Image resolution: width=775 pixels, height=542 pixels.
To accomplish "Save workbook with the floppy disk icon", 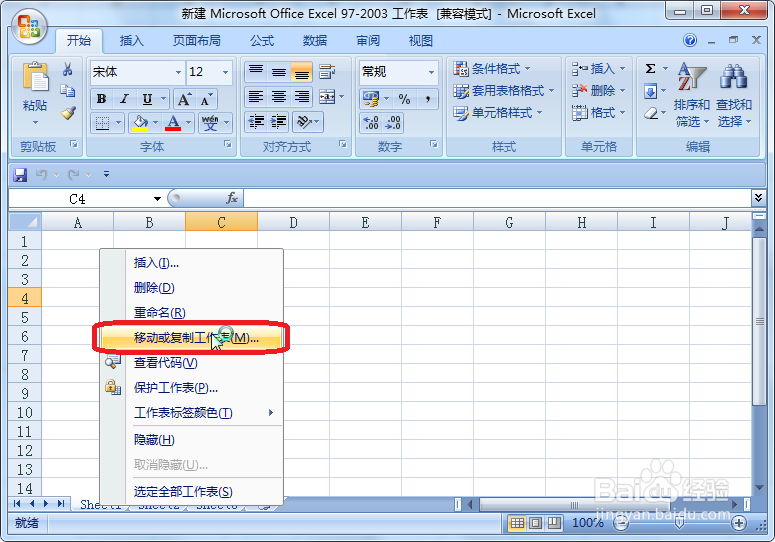I will click(20, 174).
